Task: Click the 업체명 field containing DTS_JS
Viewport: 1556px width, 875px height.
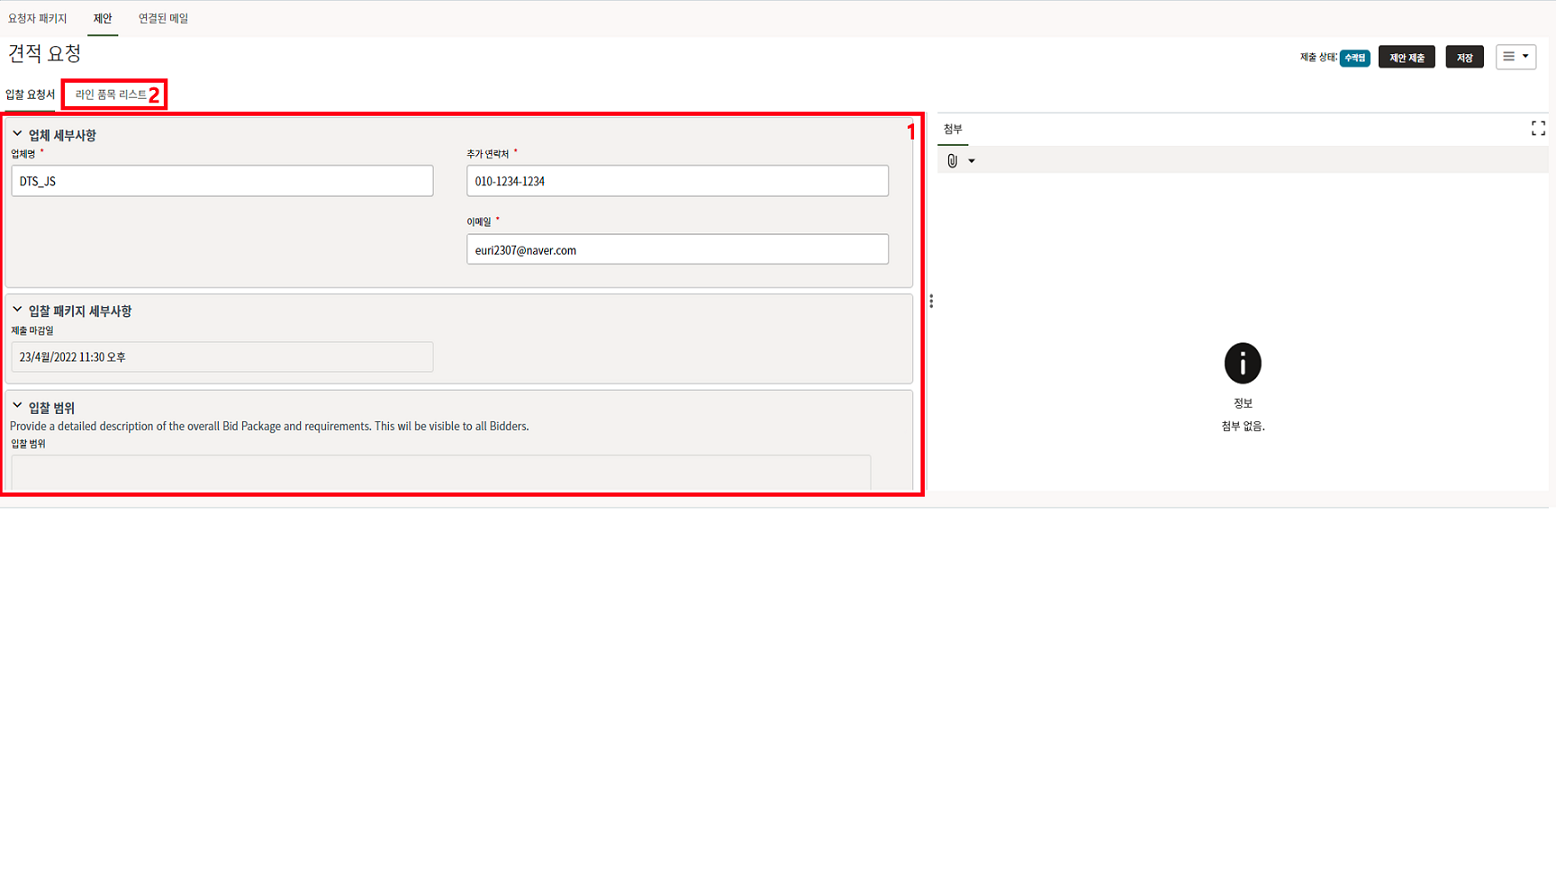Action: click(x=222, y=181)
